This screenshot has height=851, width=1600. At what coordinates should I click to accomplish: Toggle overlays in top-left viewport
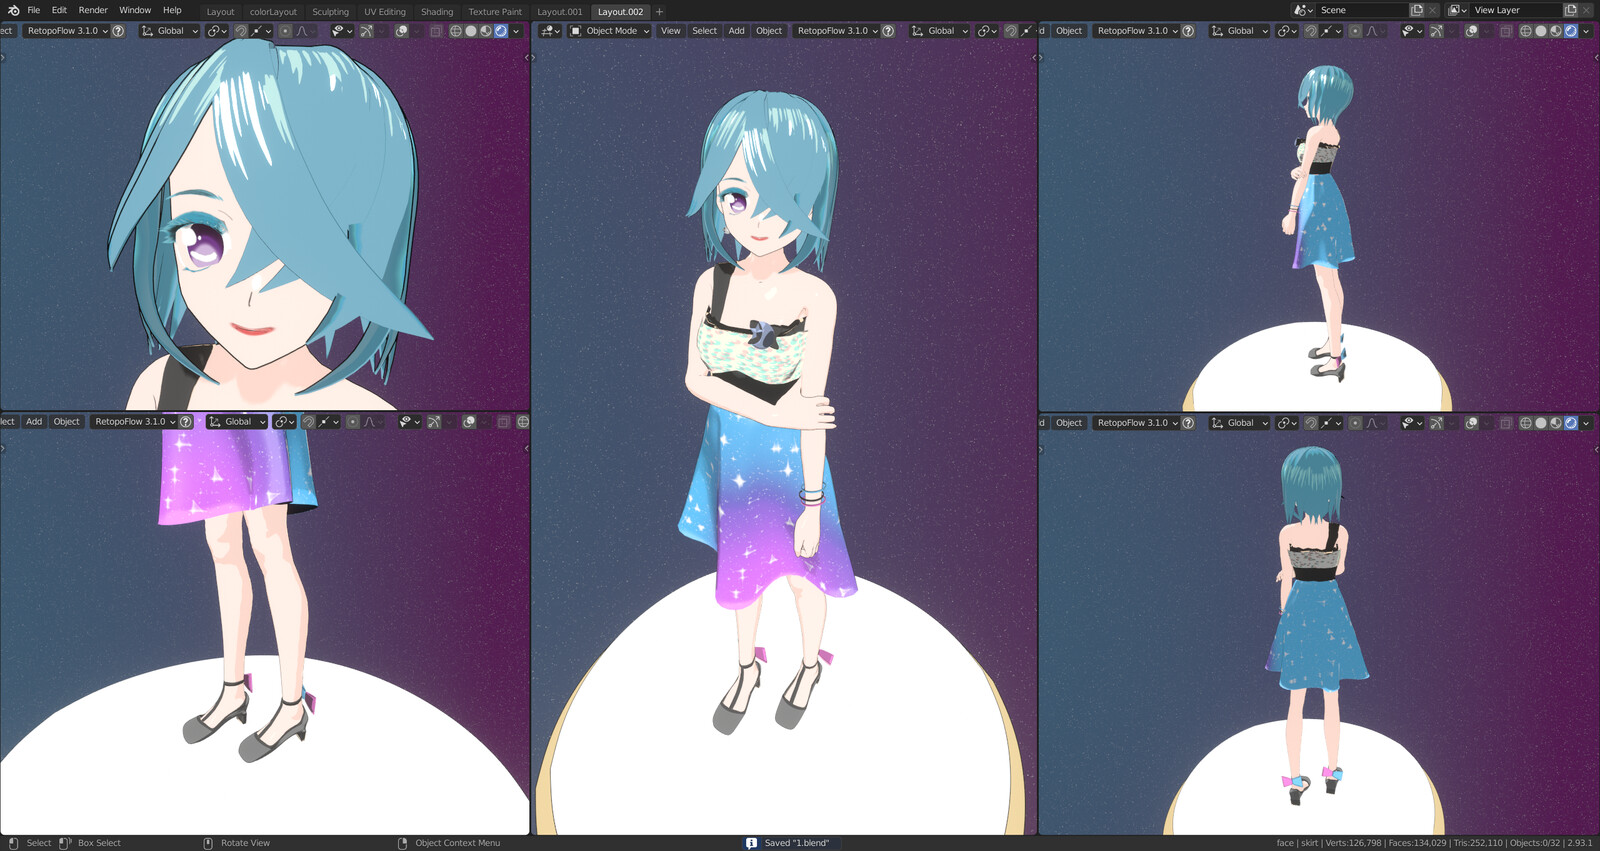tap(402, 31)
